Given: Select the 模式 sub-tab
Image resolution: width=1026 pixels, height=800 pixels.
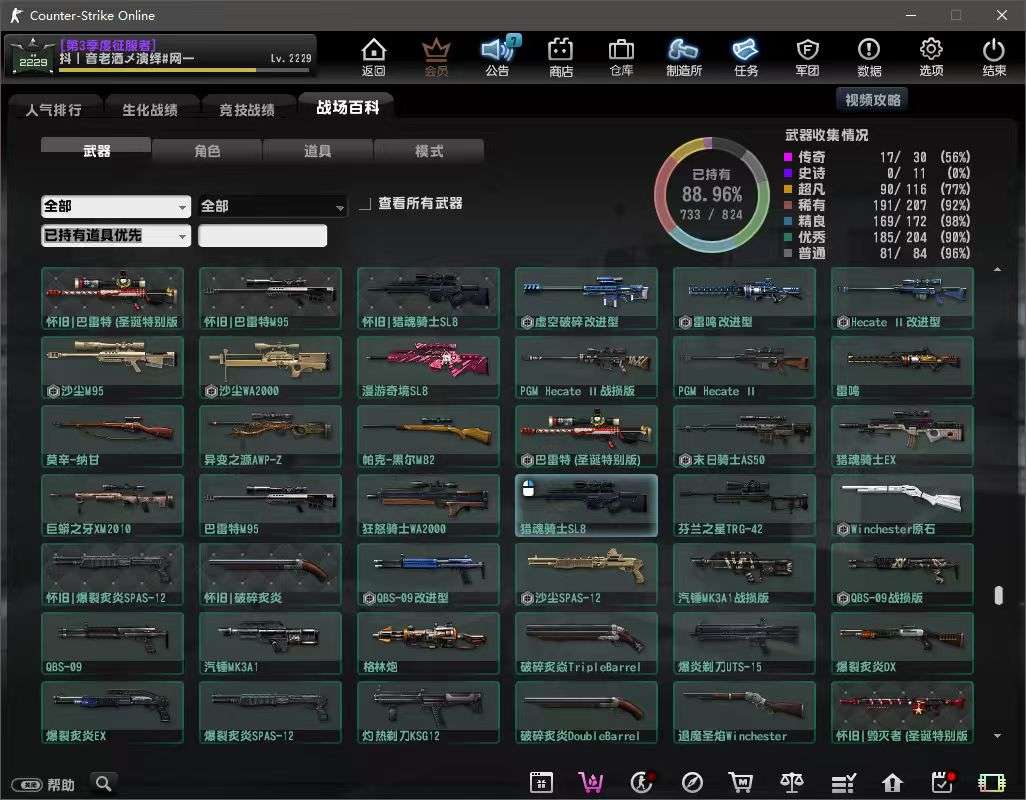Looking at the screenshot, I should tap(429, 151).
